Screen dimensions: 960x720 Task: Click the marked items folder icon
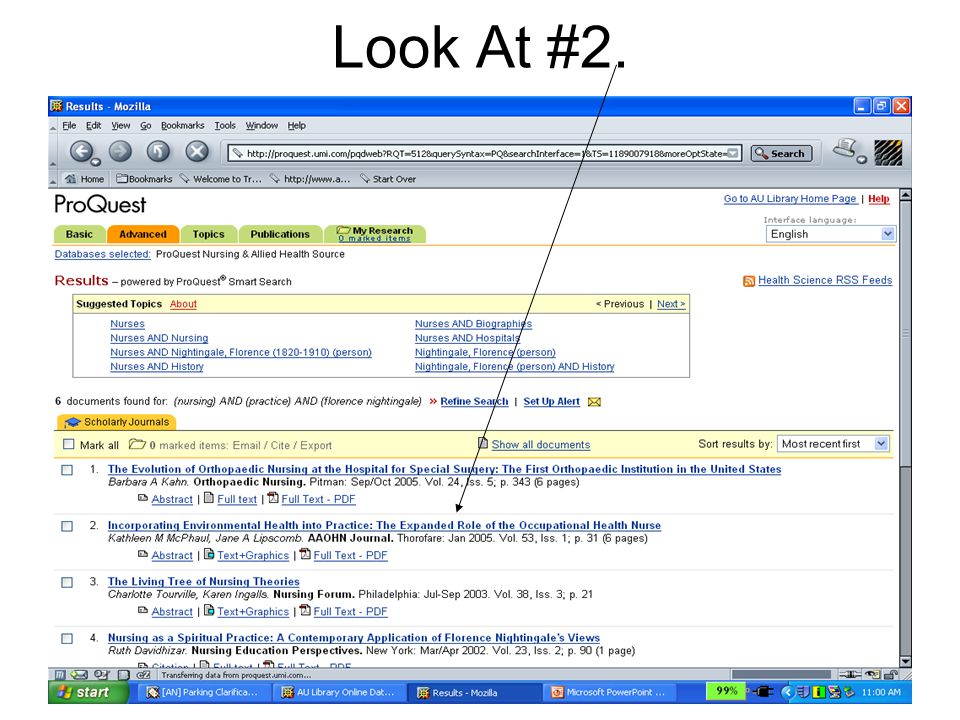(x=137, y=444)
